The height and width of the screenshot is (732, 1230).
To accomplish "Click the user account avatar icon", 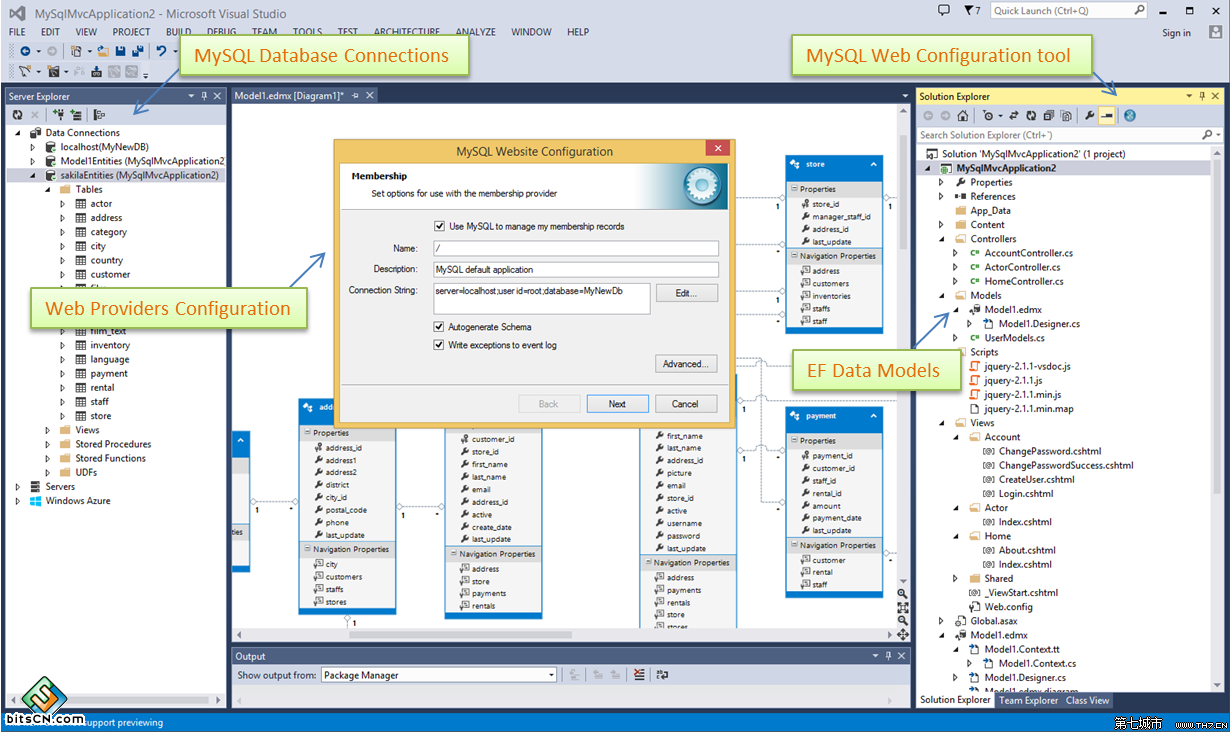I will click(x=1215, y=32).
